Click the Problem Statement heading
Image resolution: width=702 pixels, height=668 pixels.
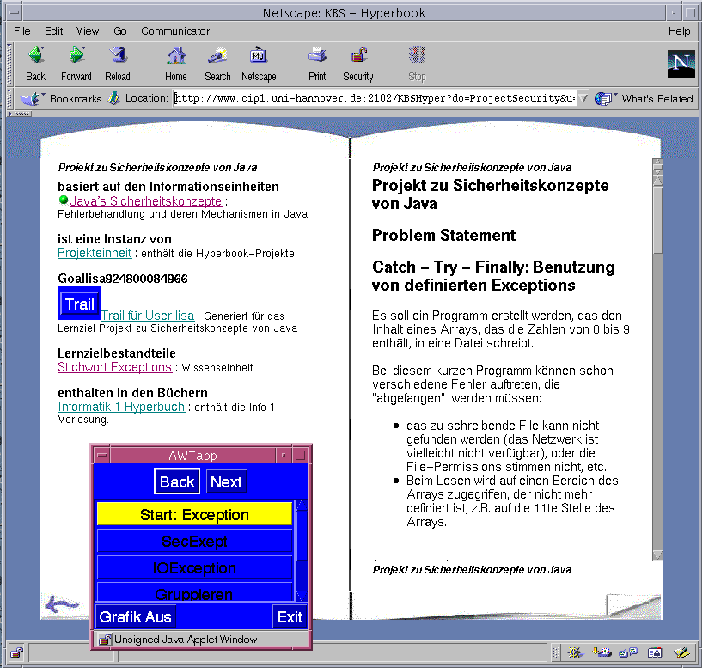tap(444, 235)
